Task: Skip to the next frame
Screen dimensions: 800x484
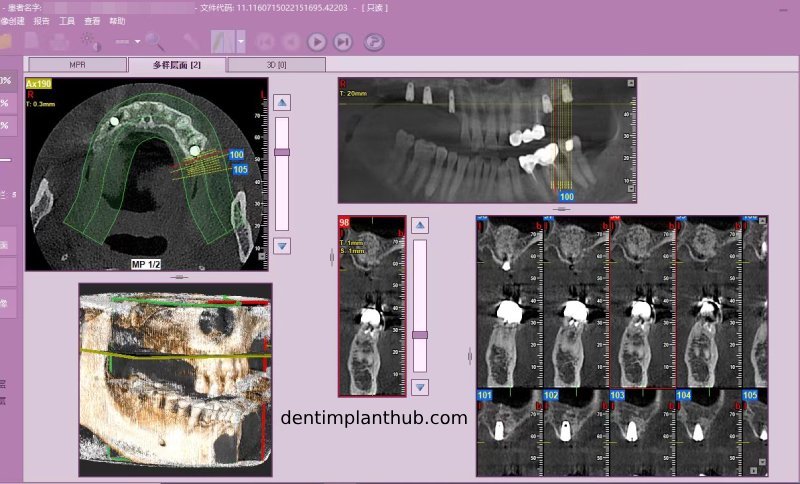Action: (x=343, y=42)
